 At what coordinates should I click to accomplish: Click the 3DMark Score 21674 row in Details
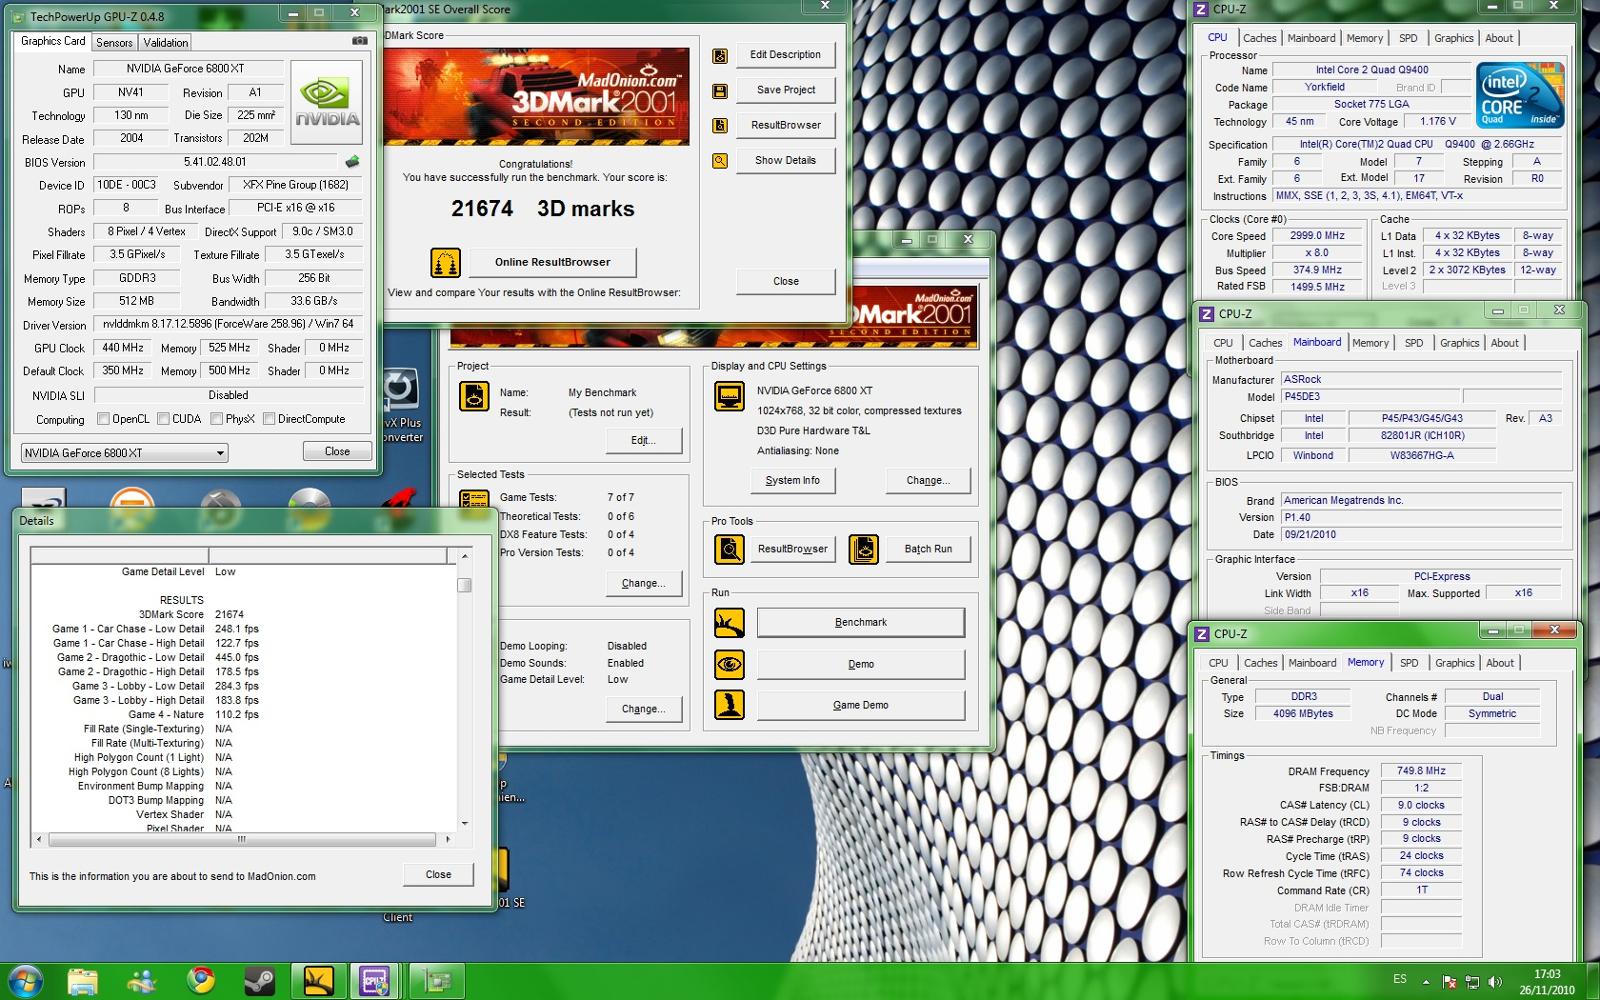point(148,615)
